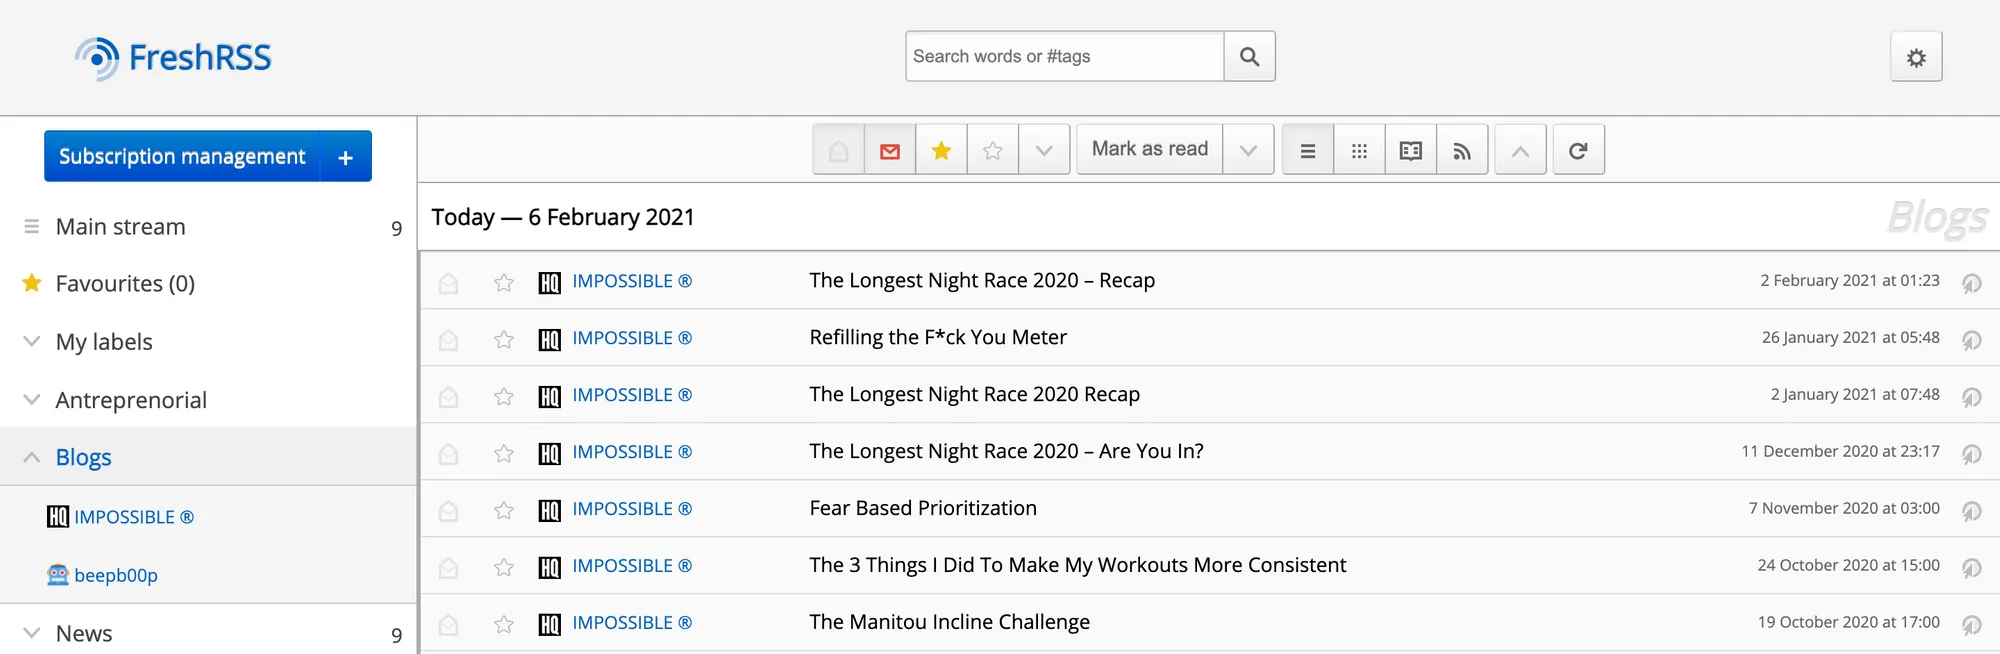Open the Mark as read dropdown arrow
Screen dimensions: 2000x654
[1248, 150]
